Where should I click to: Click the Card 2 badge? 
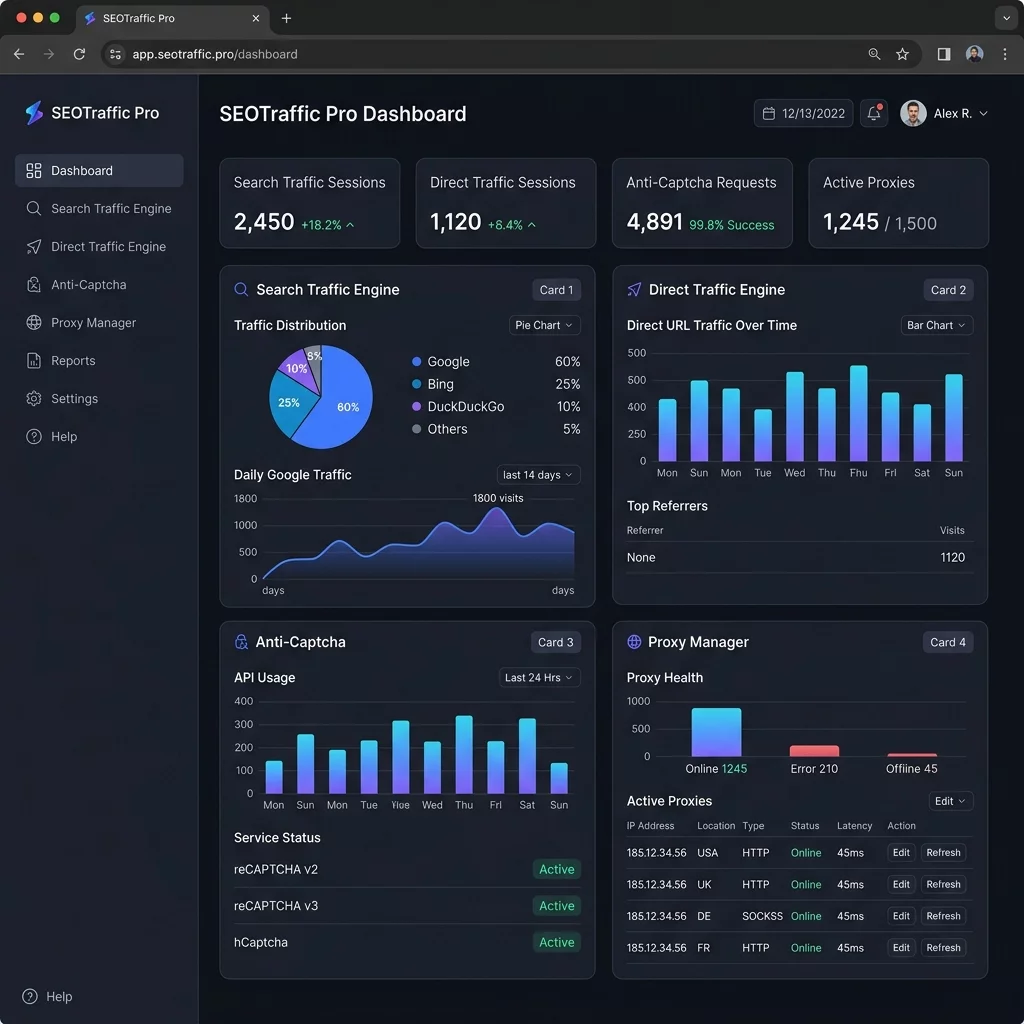click(948, 290)
